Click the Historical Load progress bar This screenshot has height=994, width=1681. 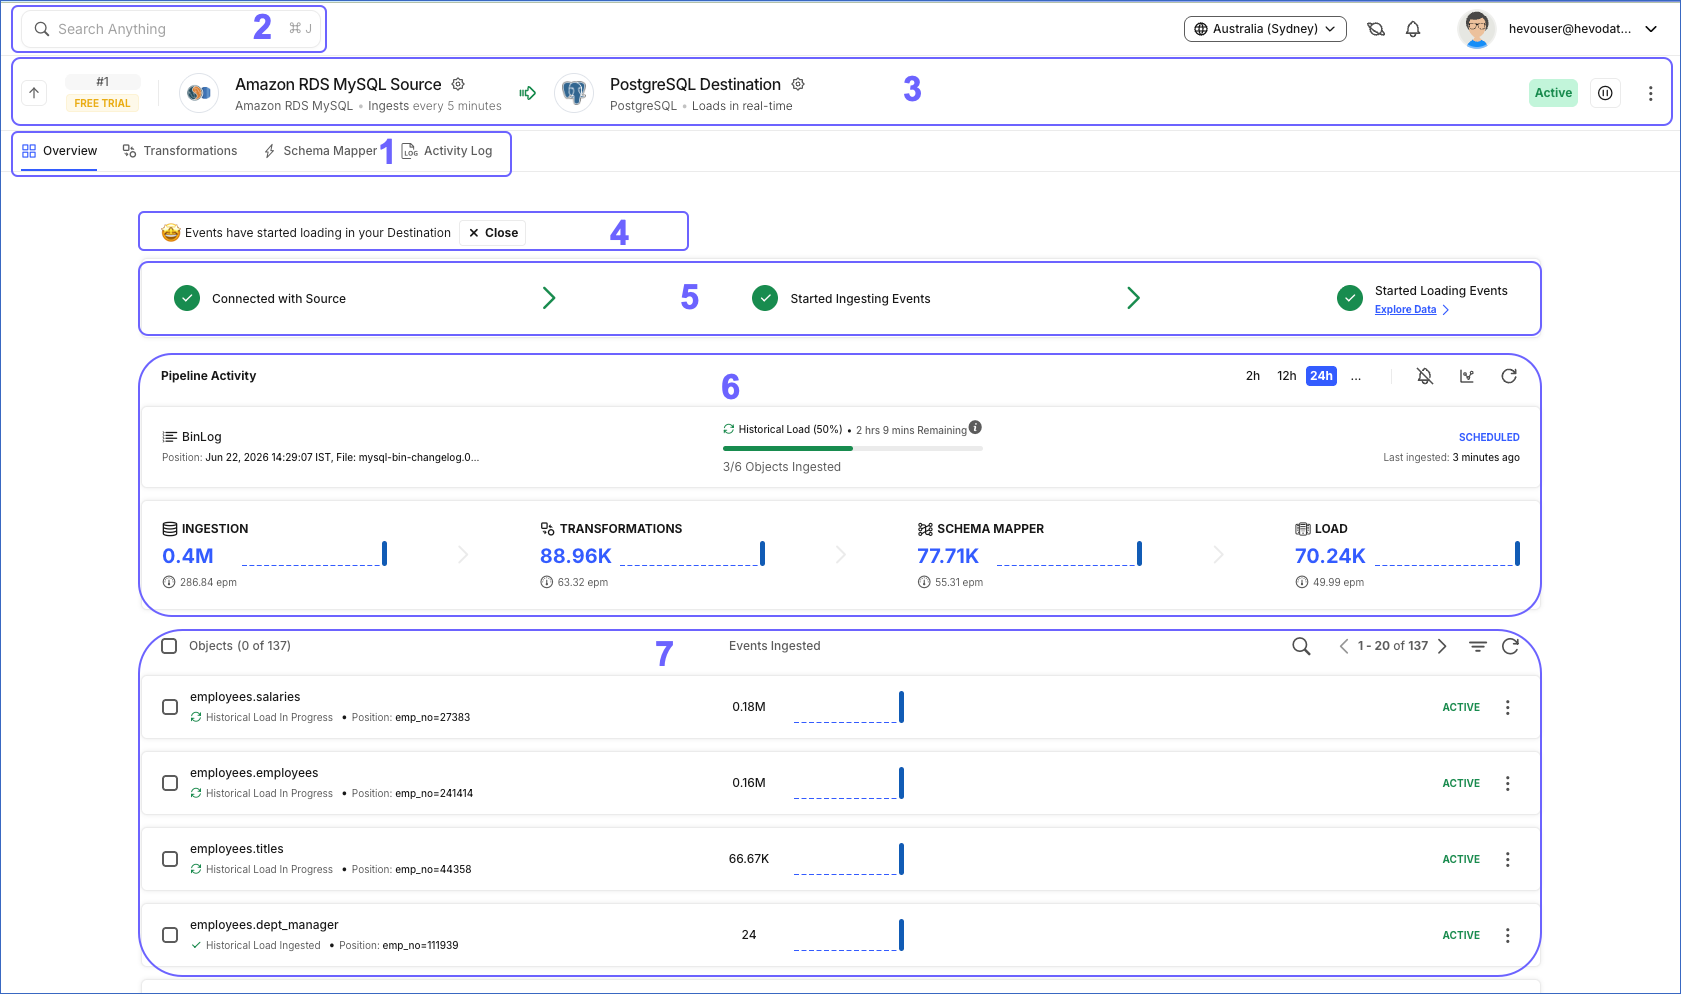tap(853, 449)
